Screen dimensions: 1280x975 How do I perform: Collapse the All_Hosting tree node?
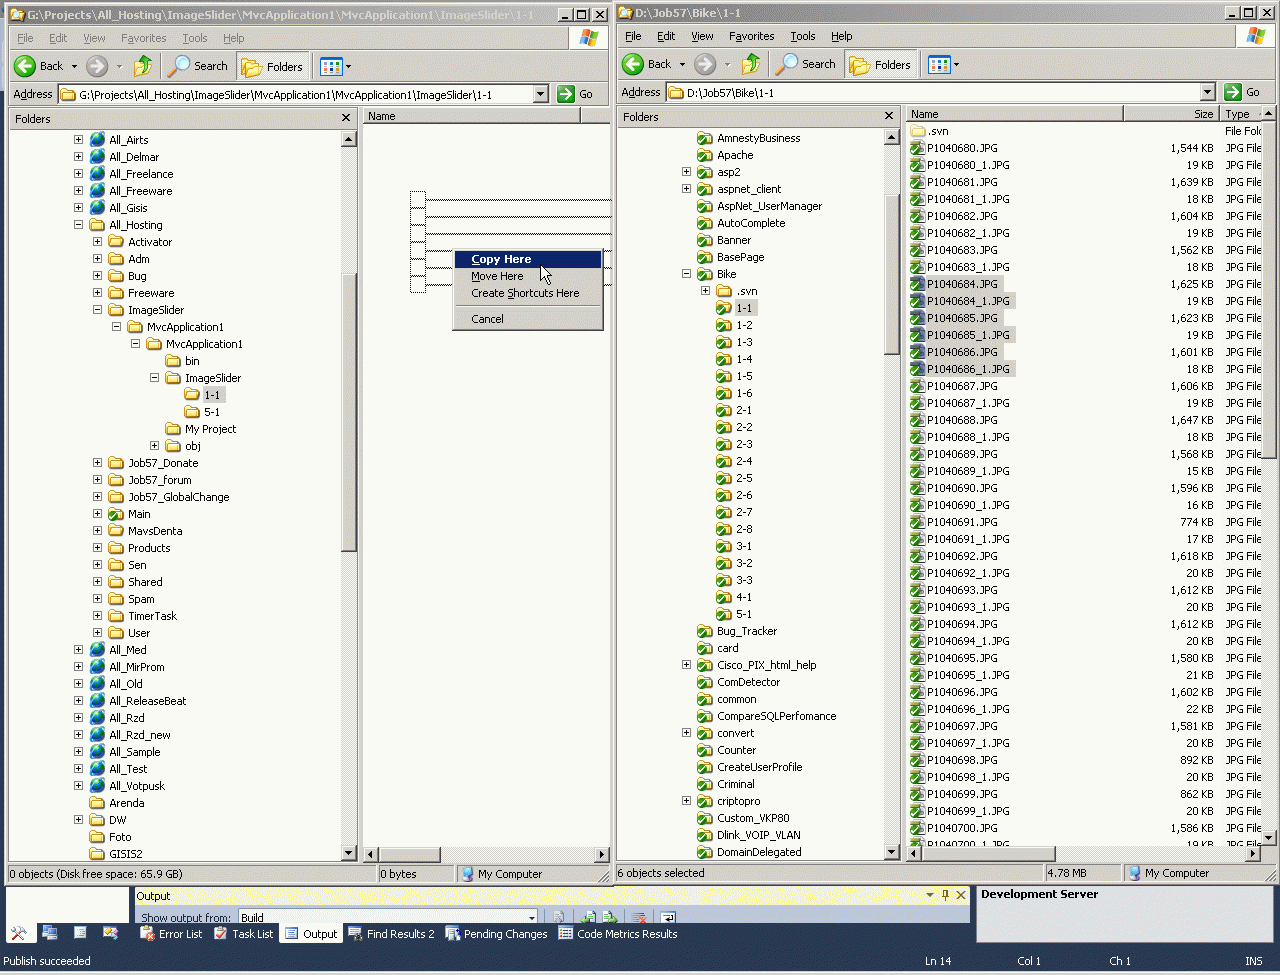click(x=78, y=225)
